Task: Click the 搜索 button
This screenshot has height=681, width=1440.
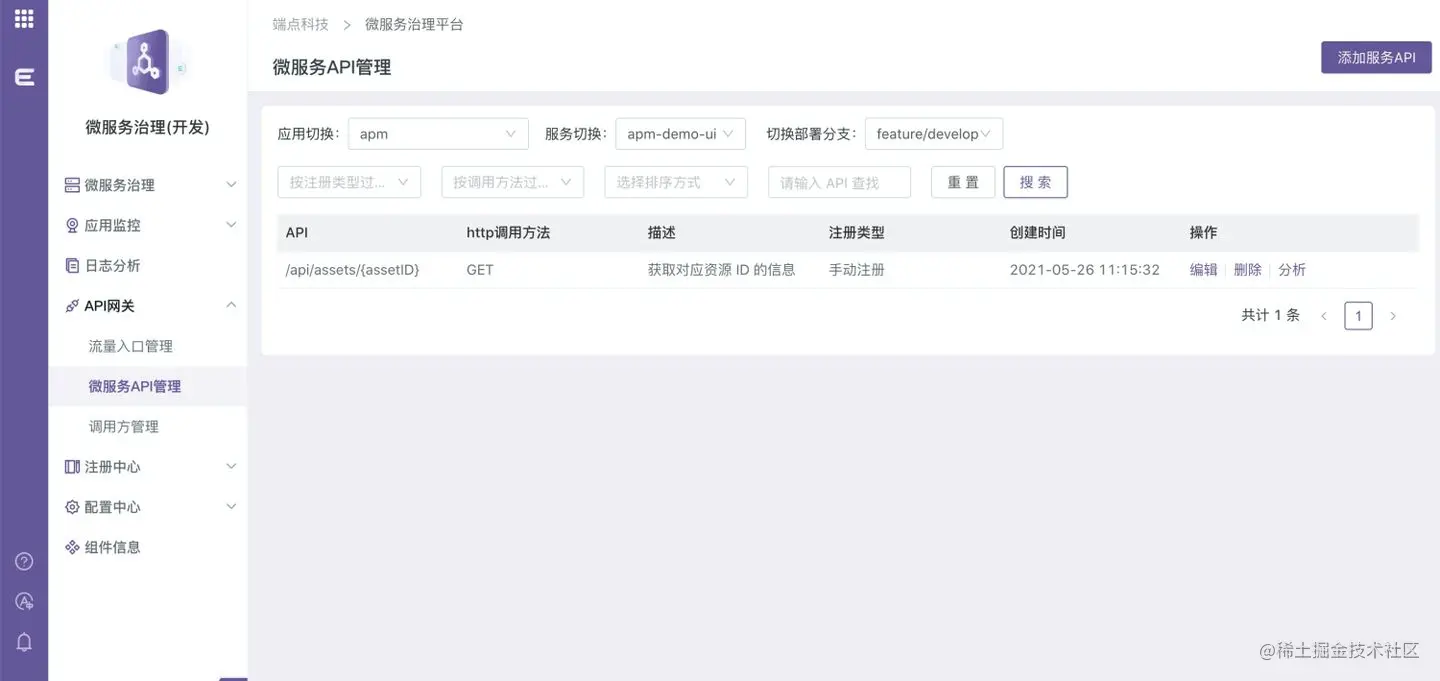Action: tap(1035, 182)
